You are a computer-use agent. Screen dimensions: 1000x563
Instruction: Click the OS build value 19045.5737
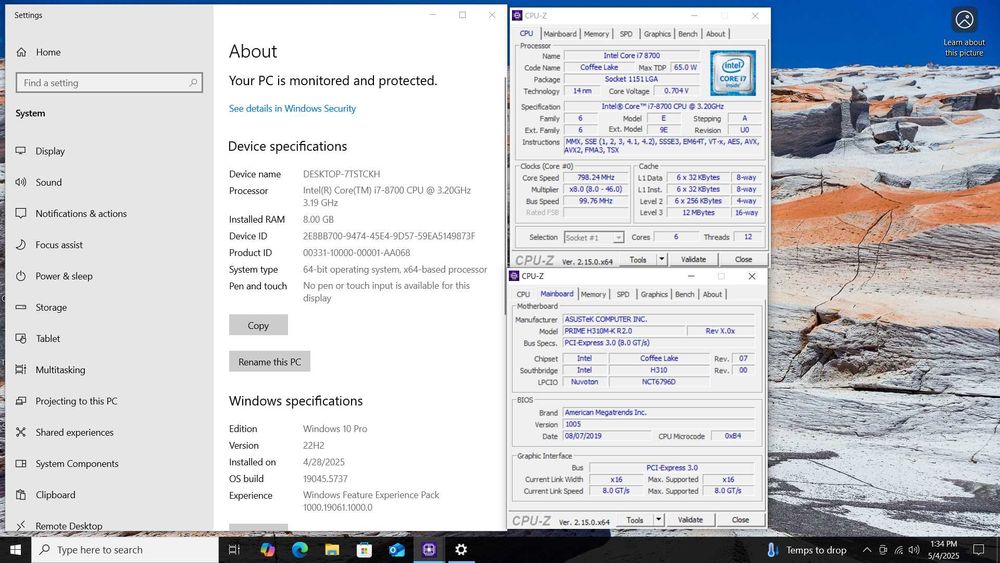(x=325, y=479)
